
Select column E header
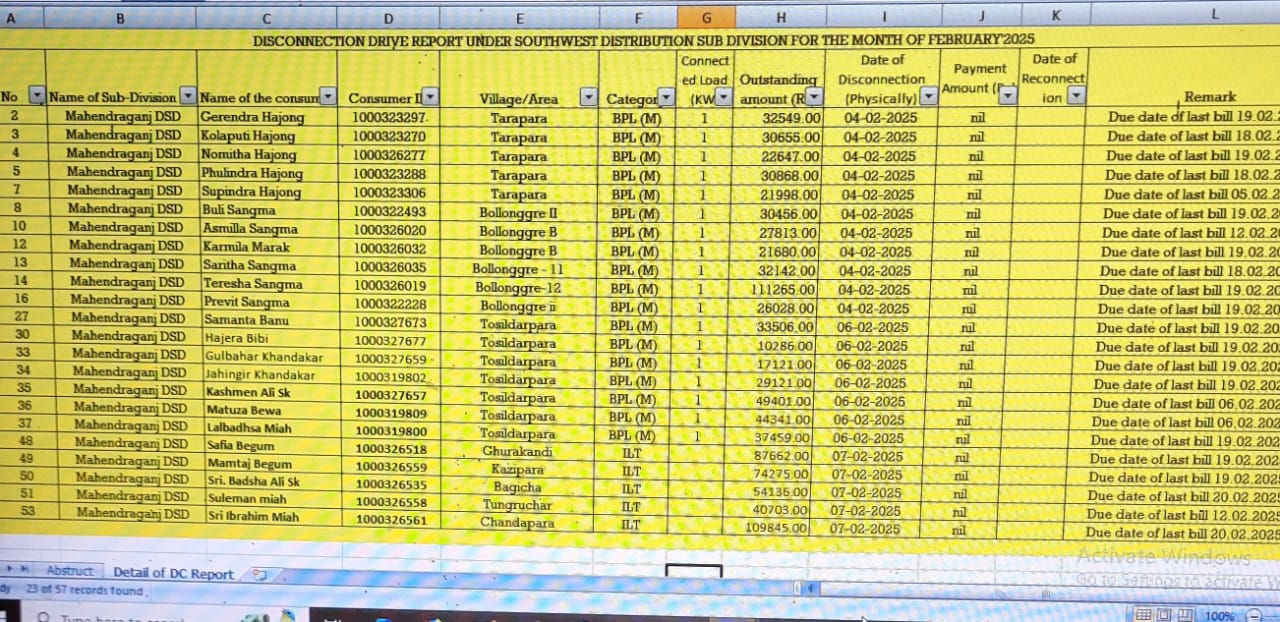pos(519,18)
